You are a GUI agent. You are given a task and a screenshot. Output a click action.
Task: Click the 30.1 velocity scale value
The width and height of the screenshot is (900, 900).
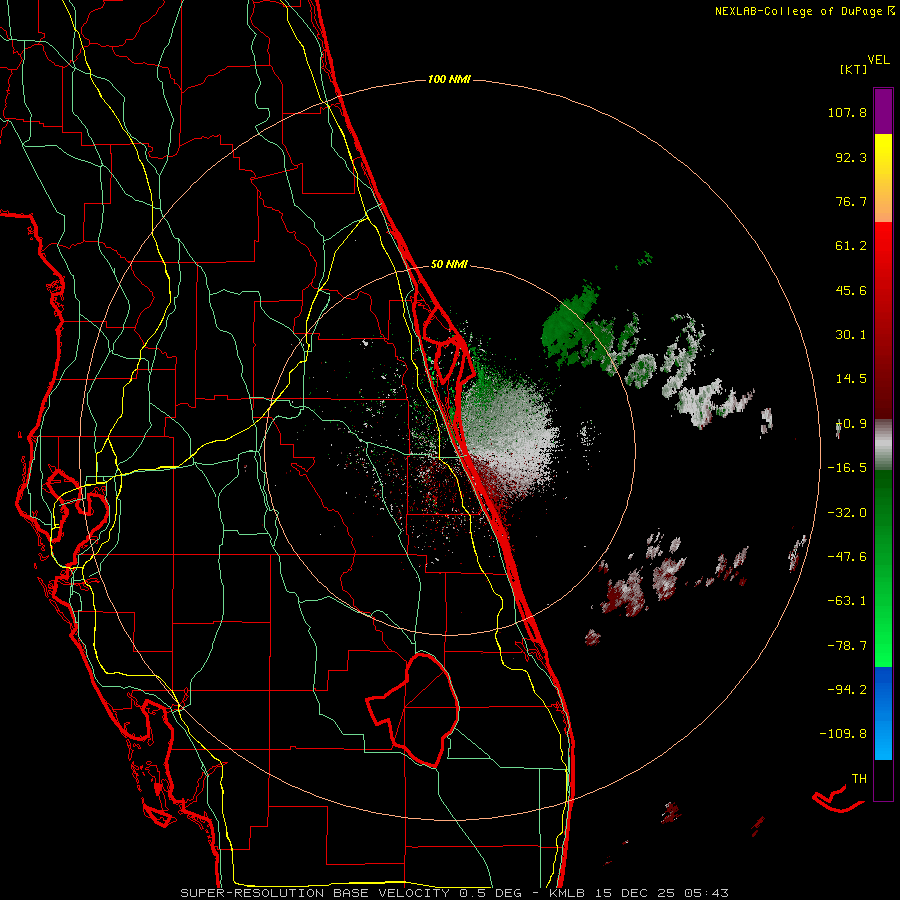(851, 335)
